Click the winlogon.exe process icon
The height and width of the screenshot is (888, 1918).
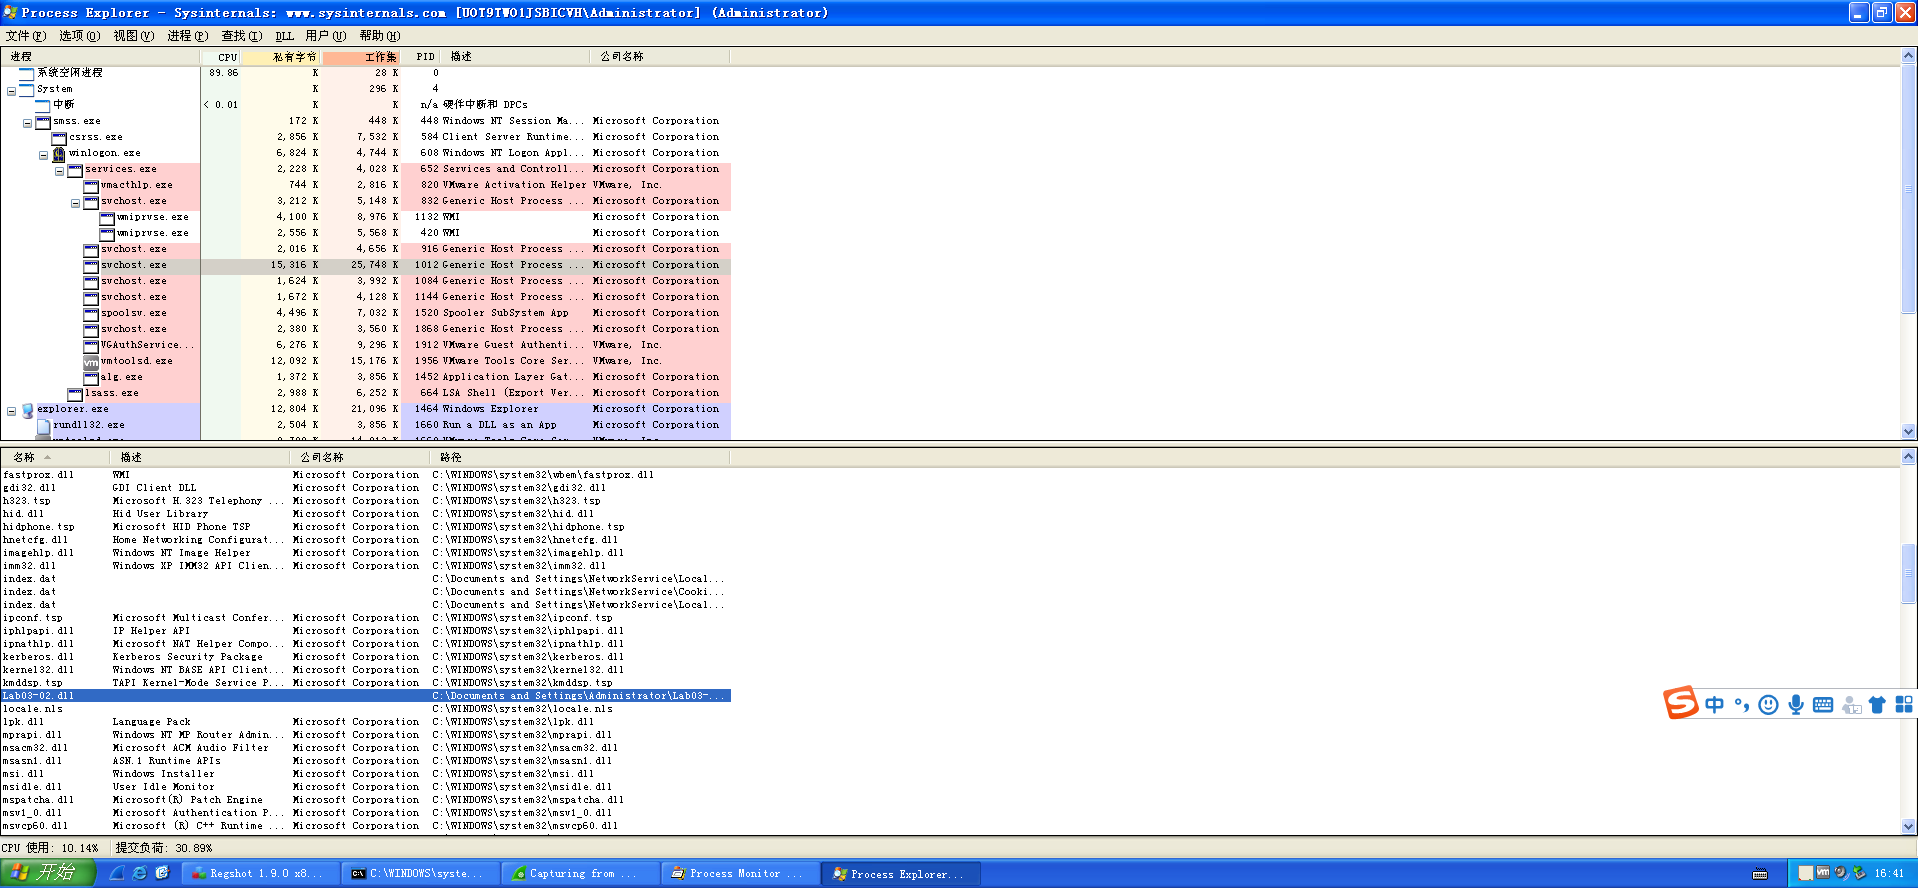(x=59, y=153)
